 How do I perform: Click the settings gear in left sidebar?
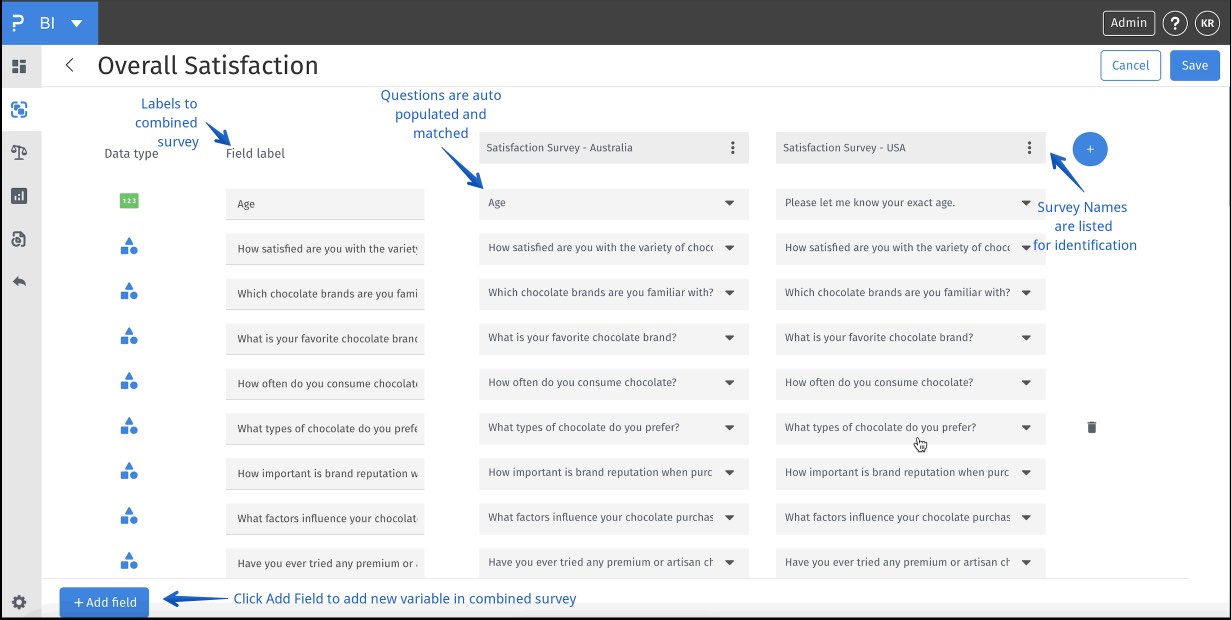tap(18, 602)
